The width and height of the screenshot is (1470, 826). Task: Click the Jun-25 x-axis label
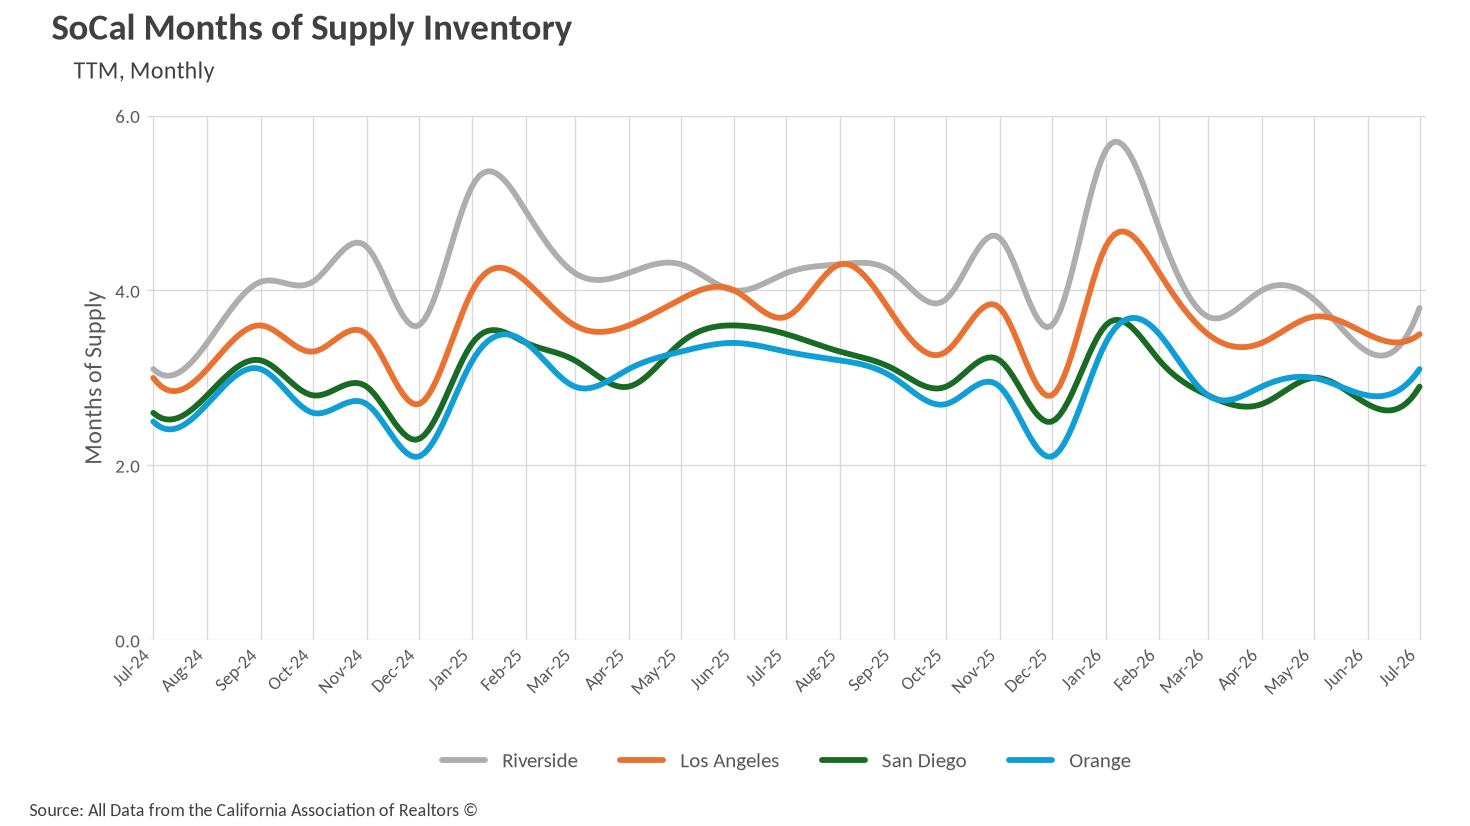pyautogui.click(x=711, y=668)
